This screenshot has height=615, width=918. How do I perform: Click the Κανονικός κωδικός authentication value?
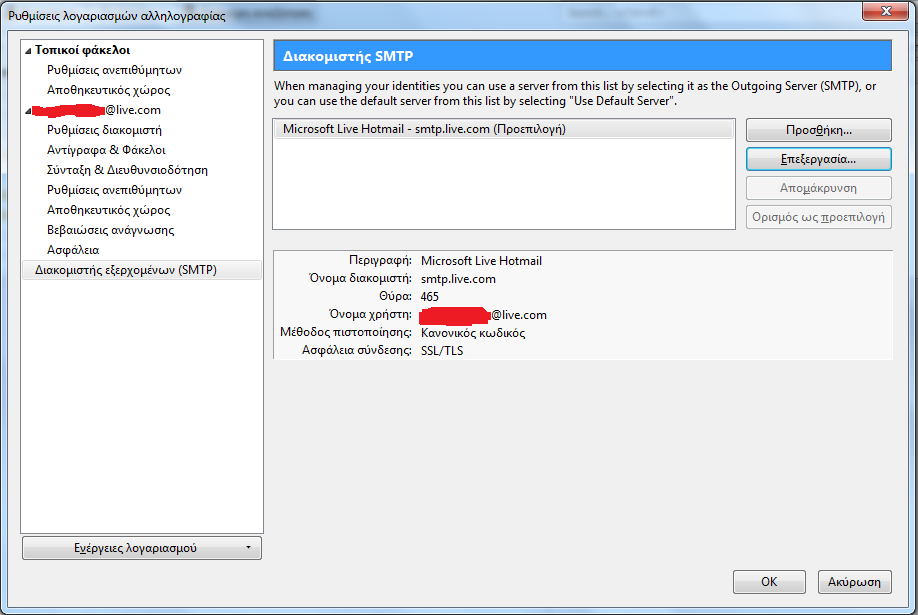pos(473,333)
